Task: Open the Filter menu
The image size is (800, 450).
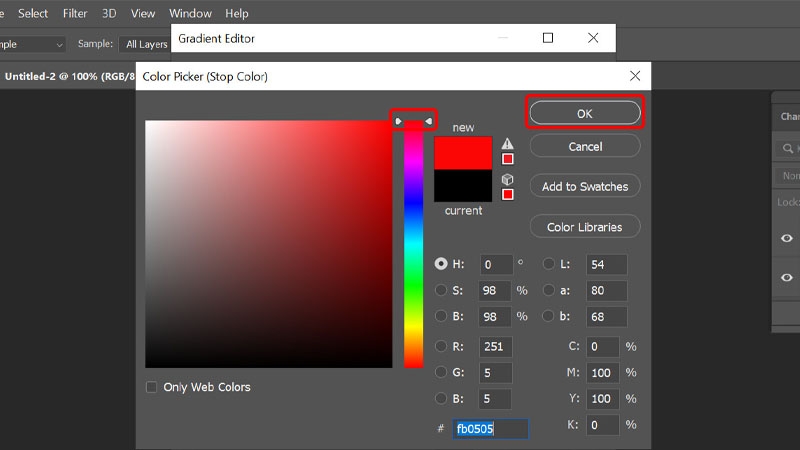Action: [x=75, y=13]
